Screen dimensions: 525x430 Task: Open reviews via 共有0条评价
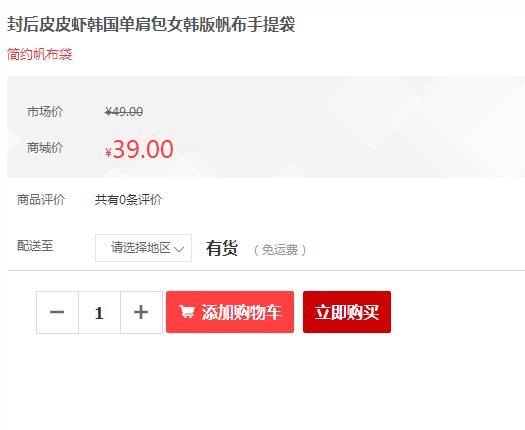pyautogui.click(x=129, y=200)
